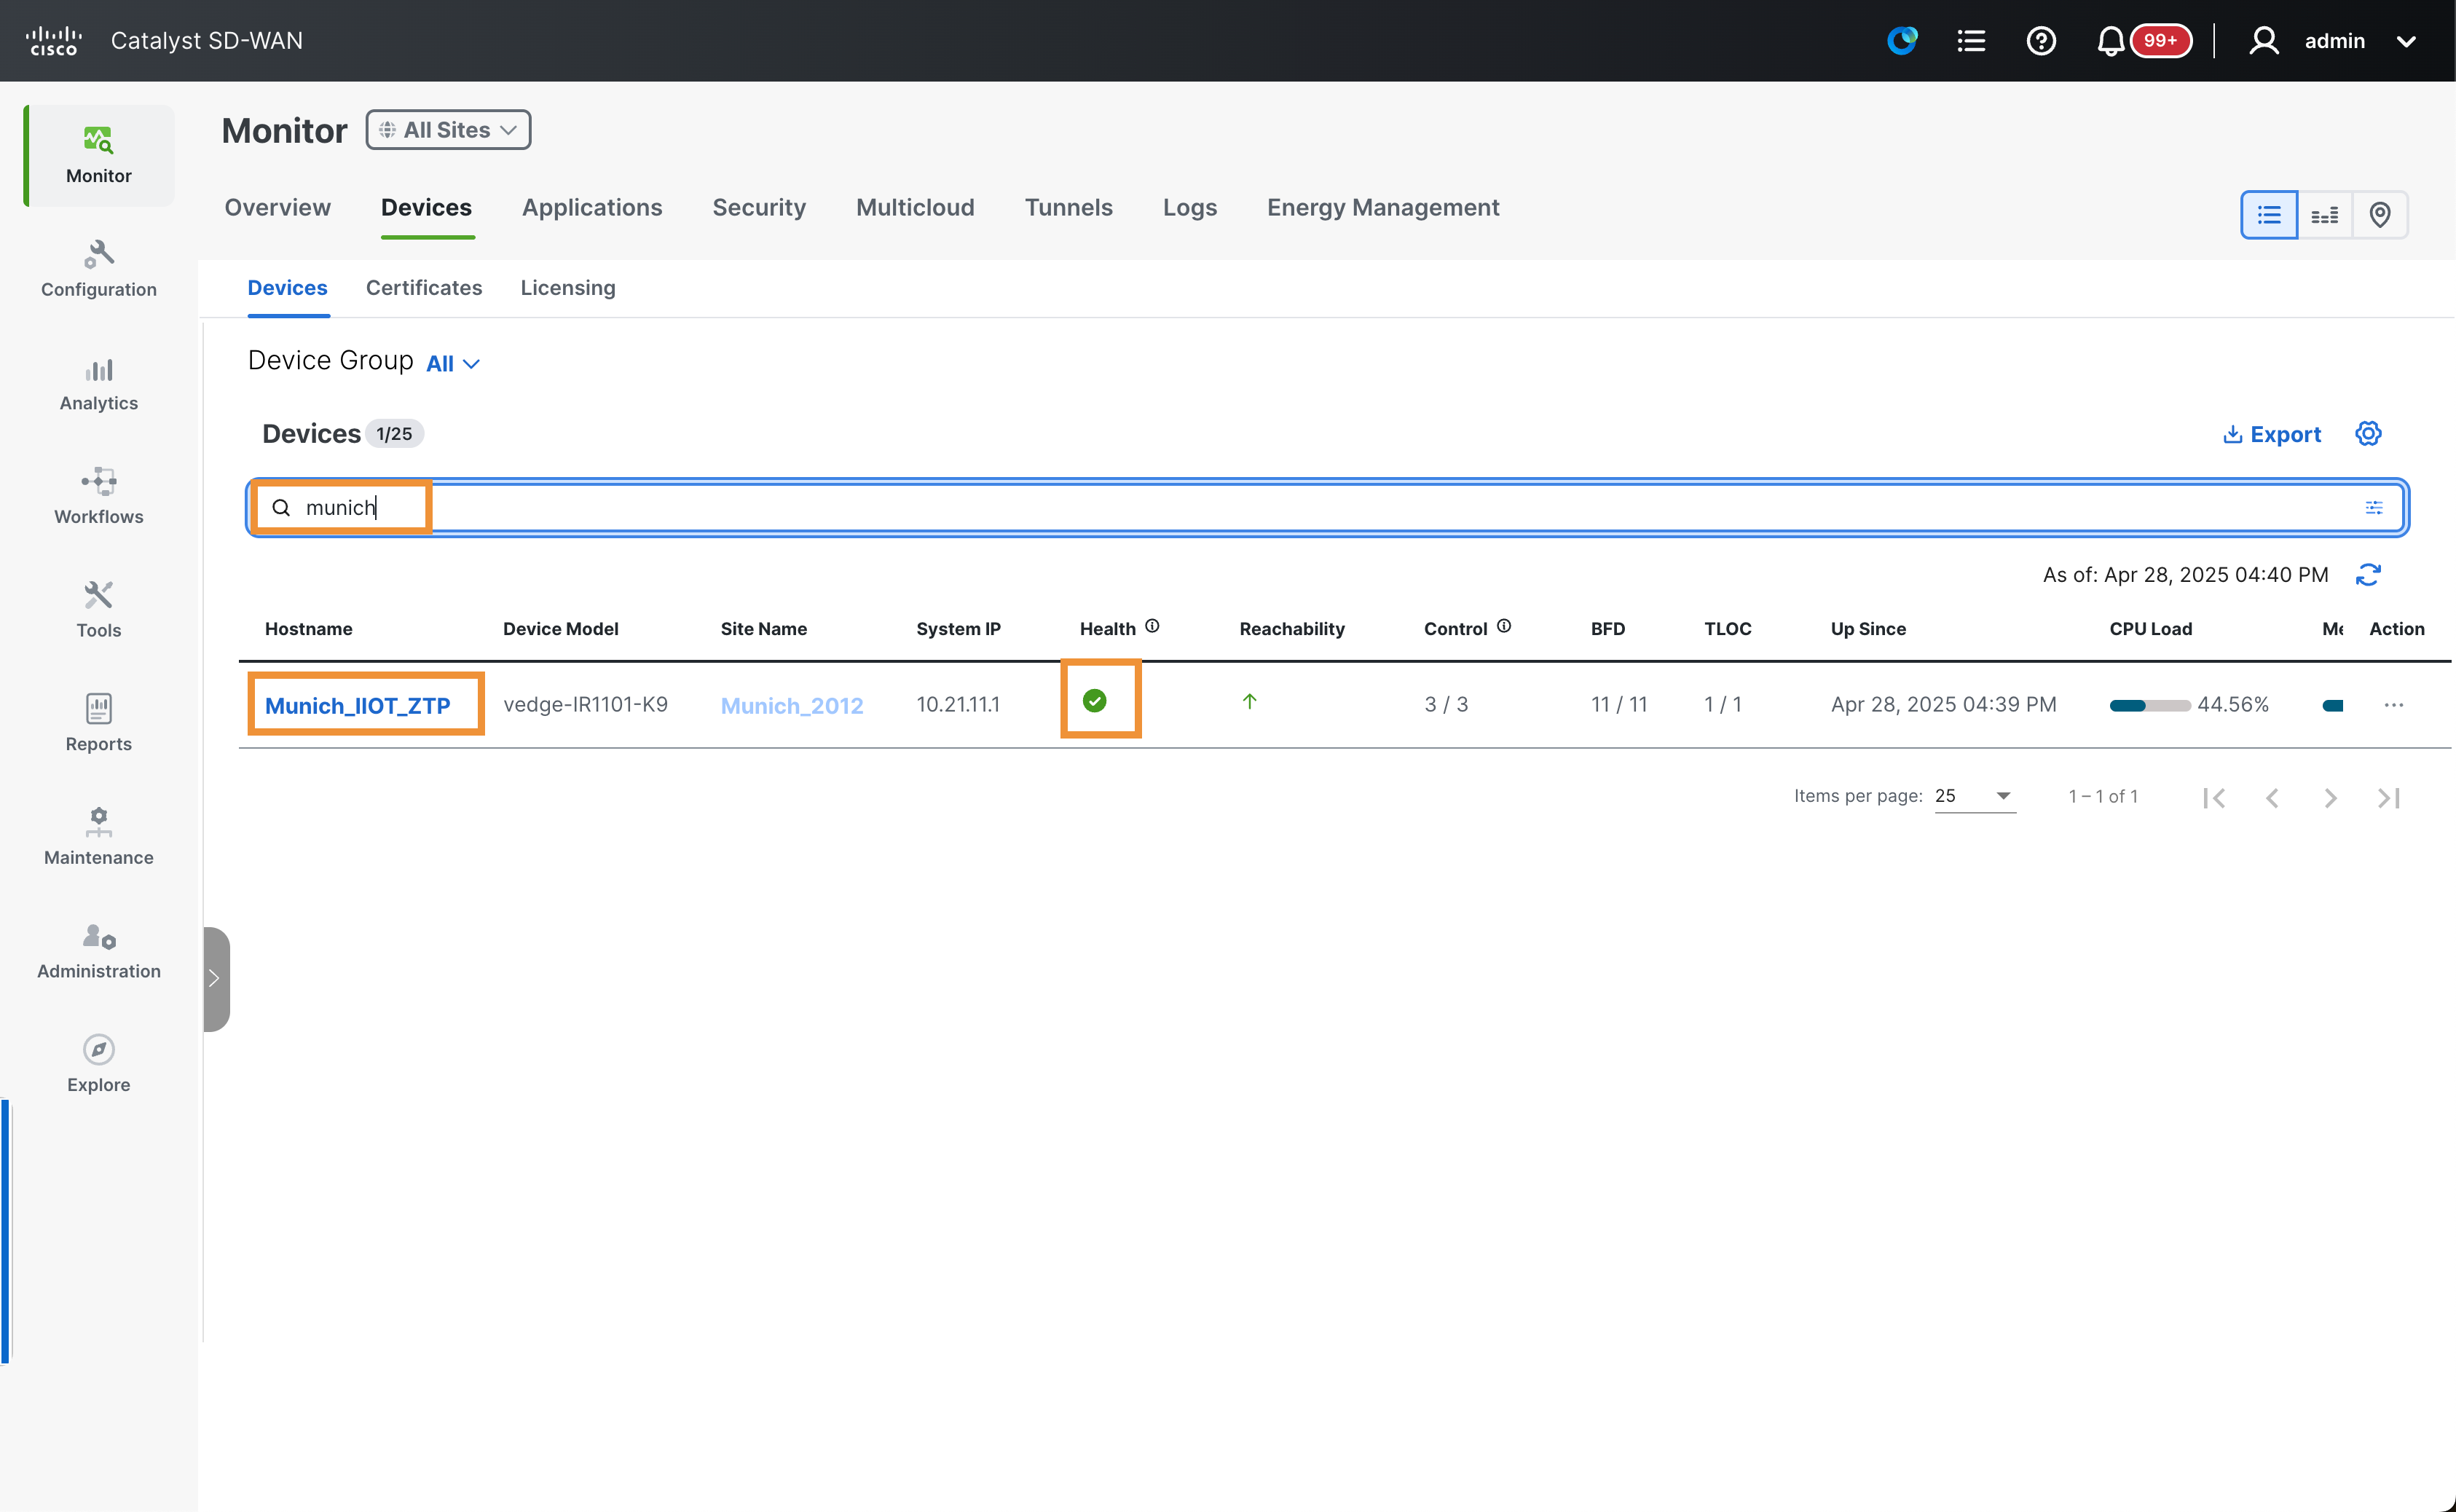Click the green health status checkmark
This screenshot has width=2456, height=1512.
coord(1095,701)
